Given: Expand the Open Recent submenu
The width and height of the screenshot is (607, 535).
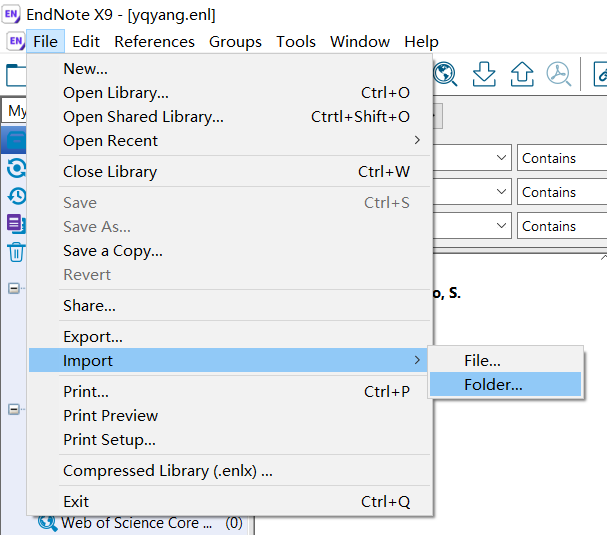Looking at the screenshot, I should [x=230, y=141].
